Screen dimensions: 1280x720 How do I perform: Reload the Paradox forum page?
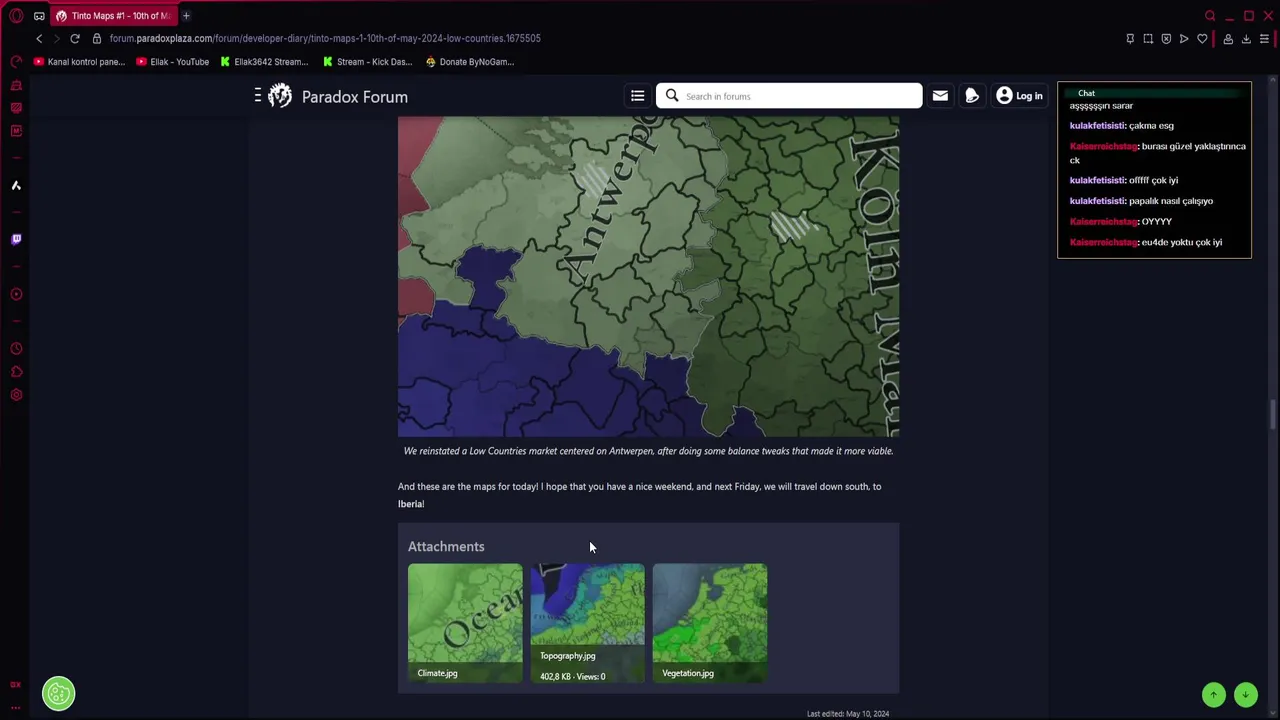(75, 38)
